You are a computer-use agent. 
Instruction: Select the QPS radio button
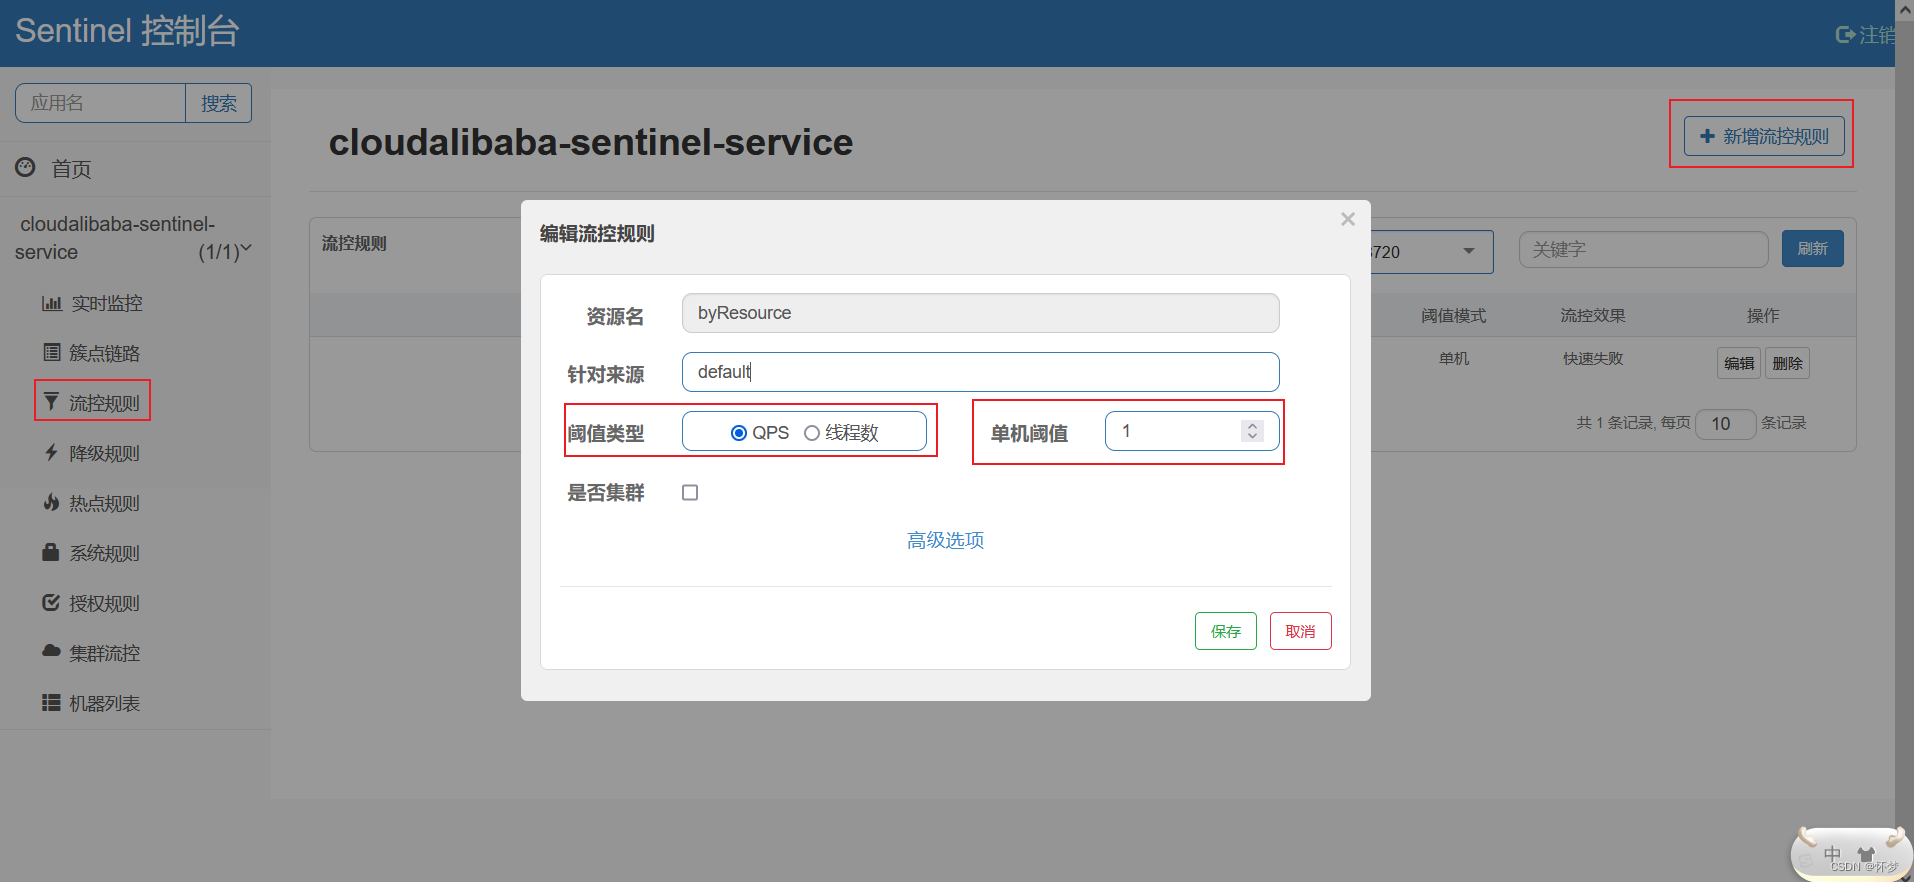(x=739, y=433)
